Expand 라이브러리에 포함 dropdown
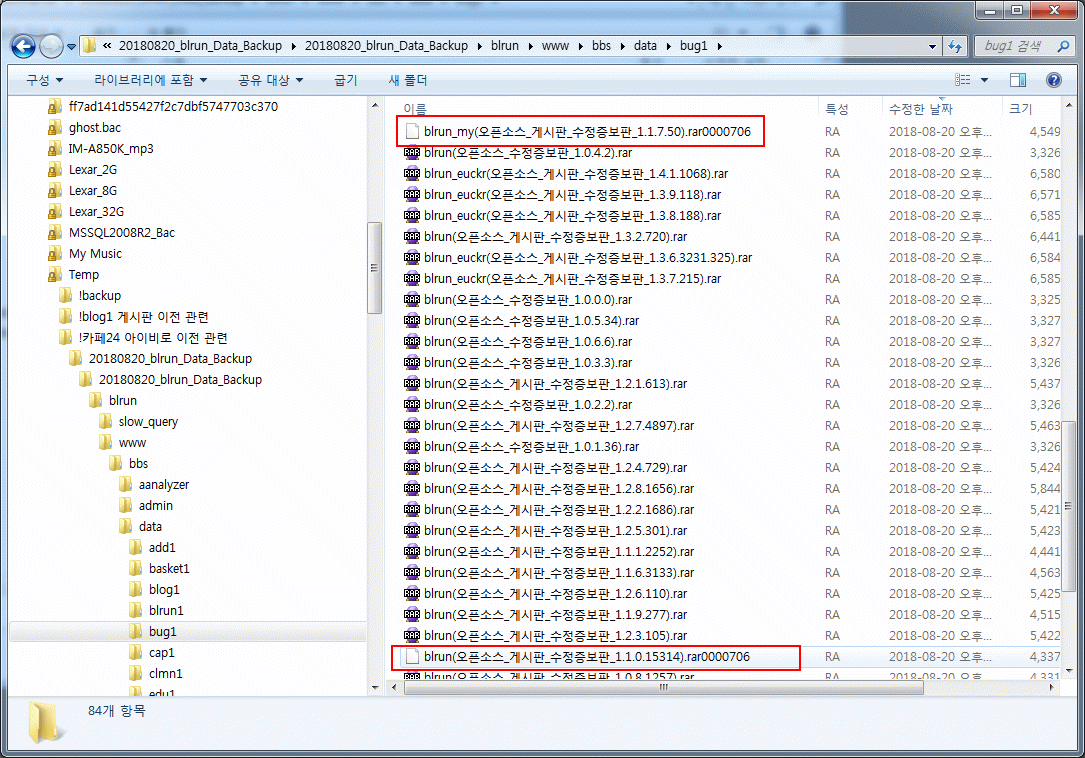The width and height of the screenshot is (1085, 758). click(x=151, y=80)
